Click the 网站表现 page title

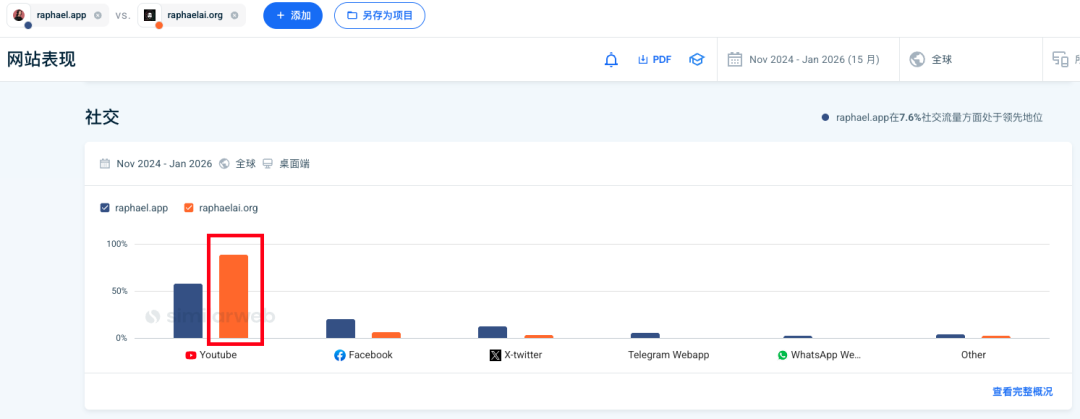(x=41, y=59)
